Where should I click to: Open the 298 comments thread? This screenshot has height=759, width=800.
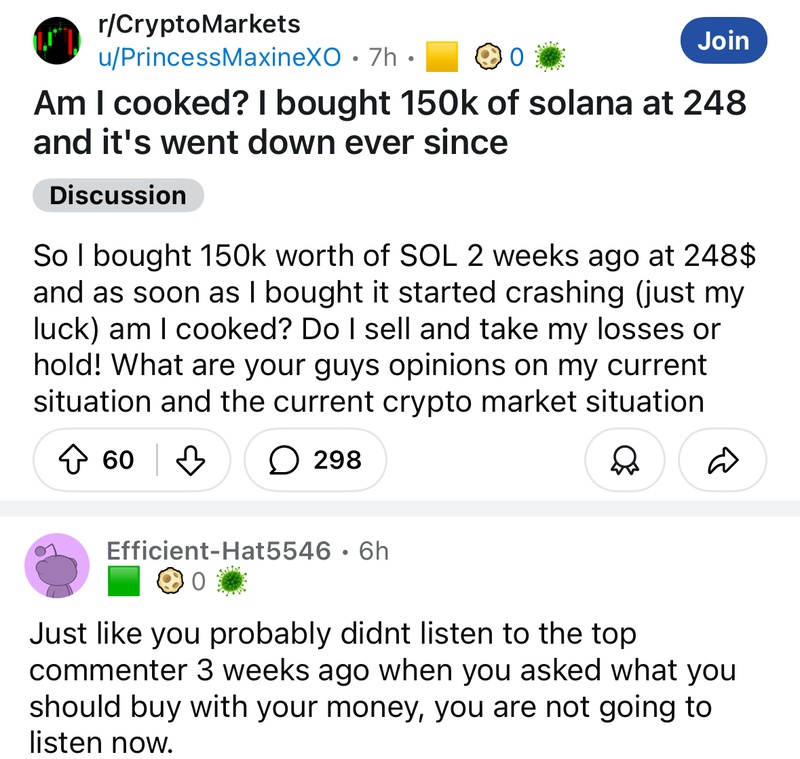(314, 460)
